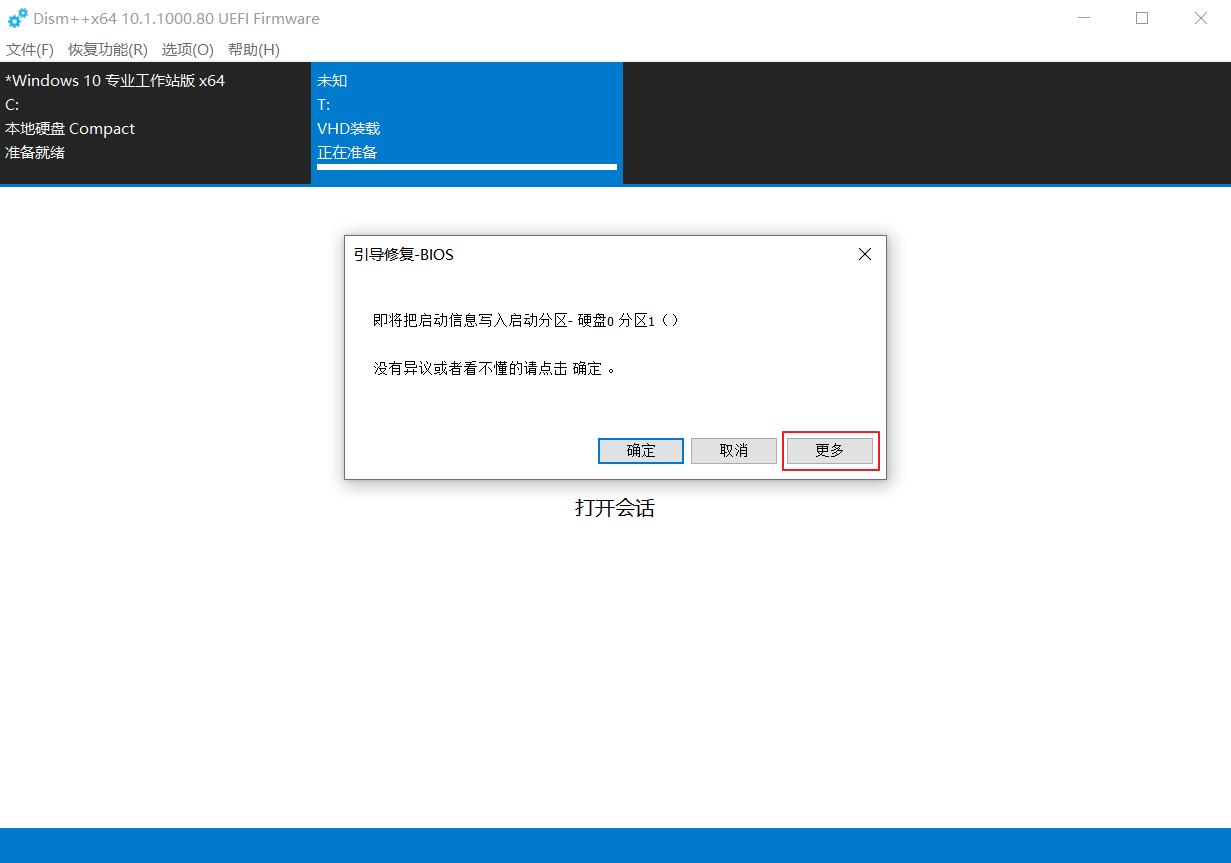Click the blue status bar at the bottom
1231x863 pixels.
615,845
